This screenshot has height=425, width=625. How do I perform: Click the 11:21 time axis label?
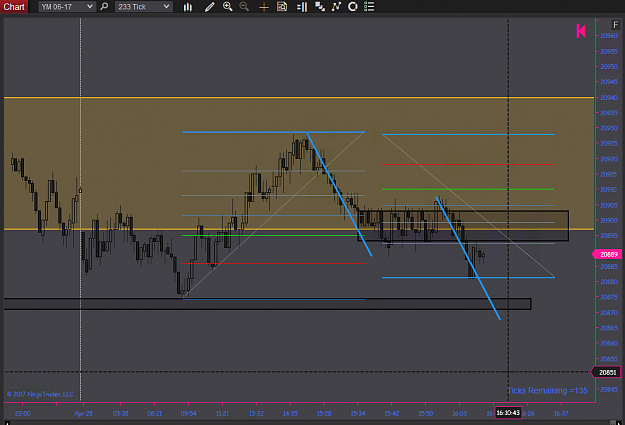tap(222, 413)
